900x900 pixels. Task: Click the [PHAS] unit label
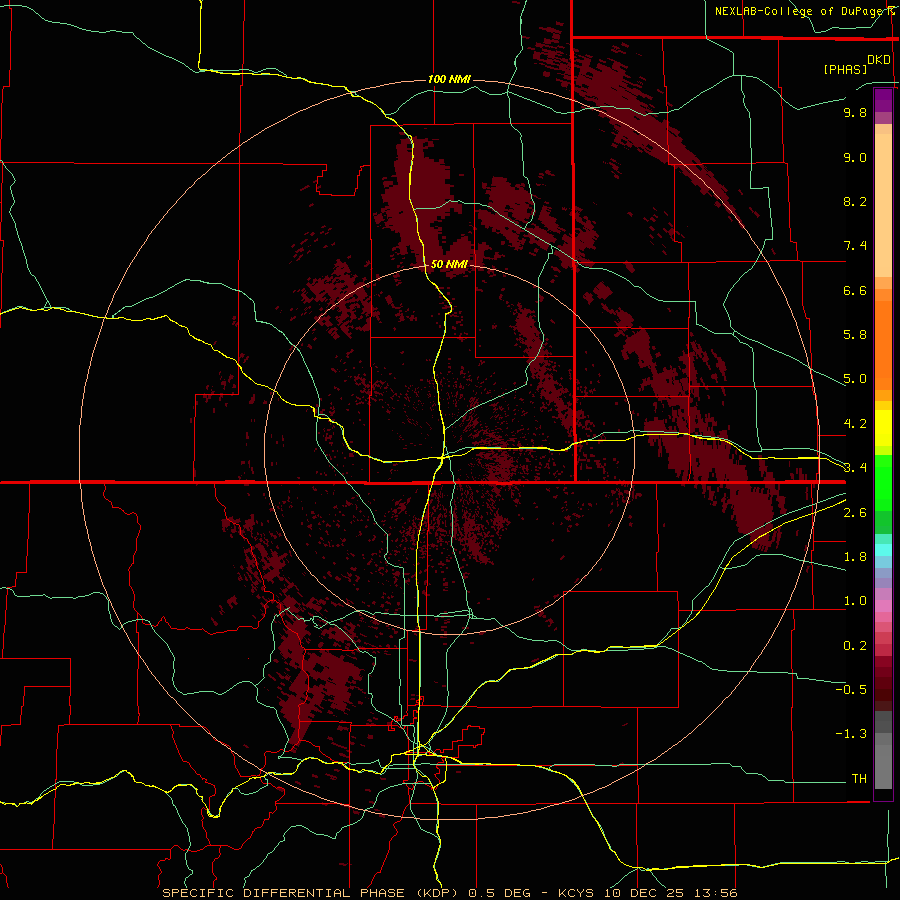(x=845, y=69)
